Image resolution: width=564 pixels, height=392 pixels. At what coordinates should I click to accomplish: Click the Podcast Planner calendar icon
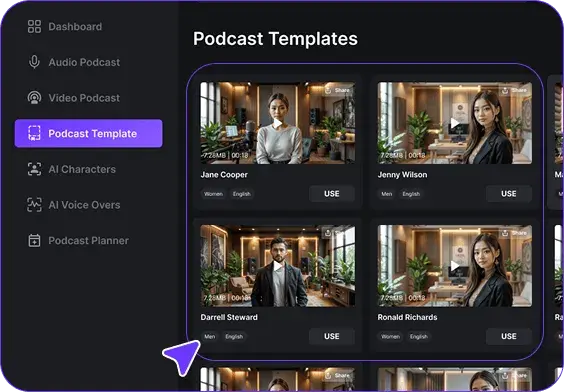pyautogui.click(x=34, y=241)
